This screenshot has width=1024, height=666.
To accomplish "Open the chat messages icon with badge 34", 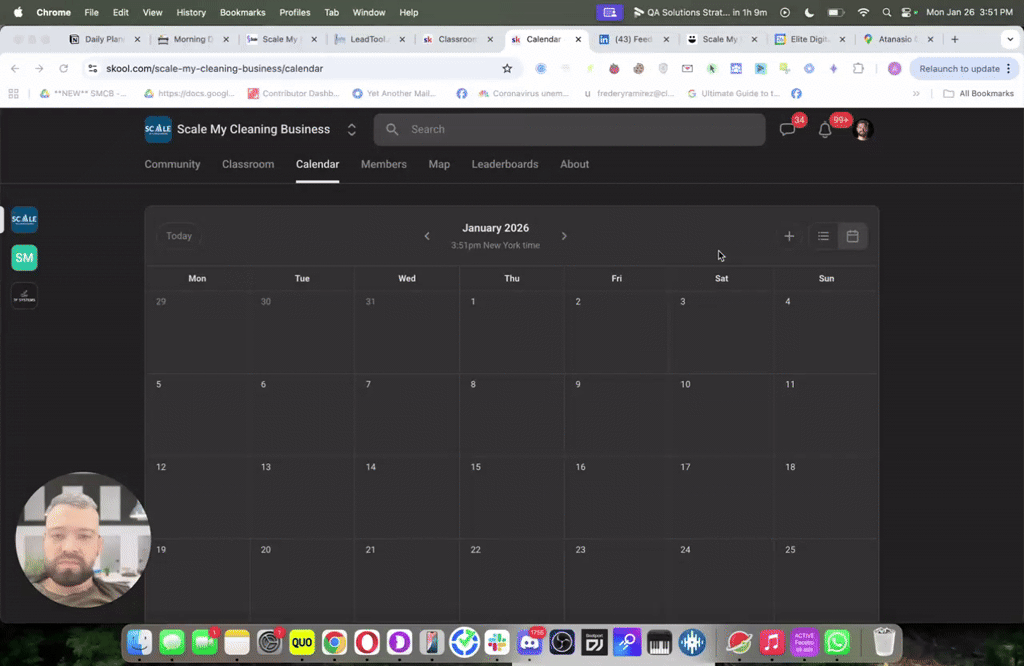I will 788,129.
